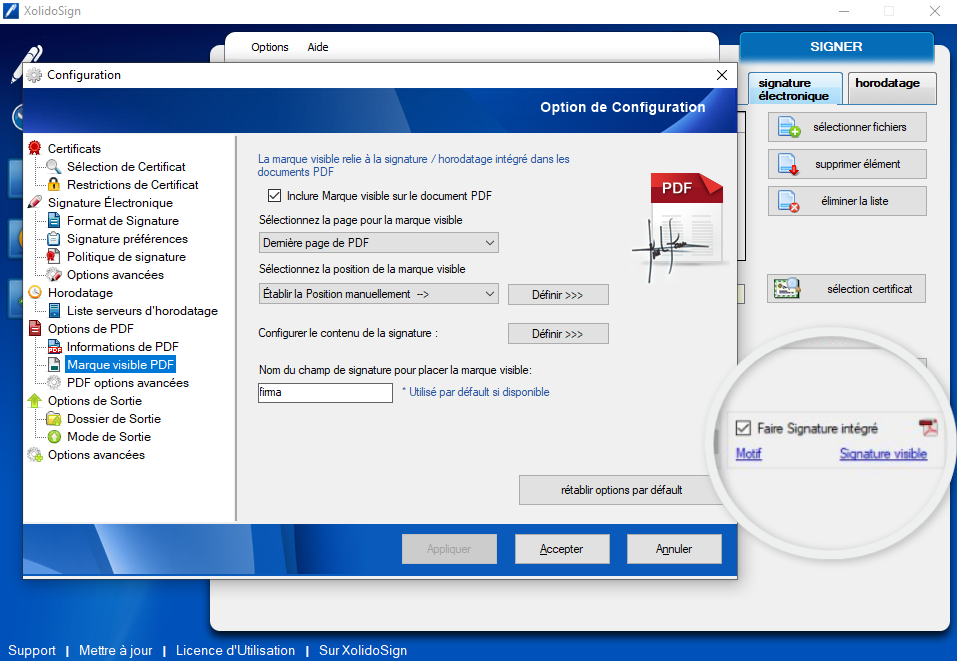This screenshot has width=957, height=661.
Task: Click the Accepter button
Action: [562, 549]
